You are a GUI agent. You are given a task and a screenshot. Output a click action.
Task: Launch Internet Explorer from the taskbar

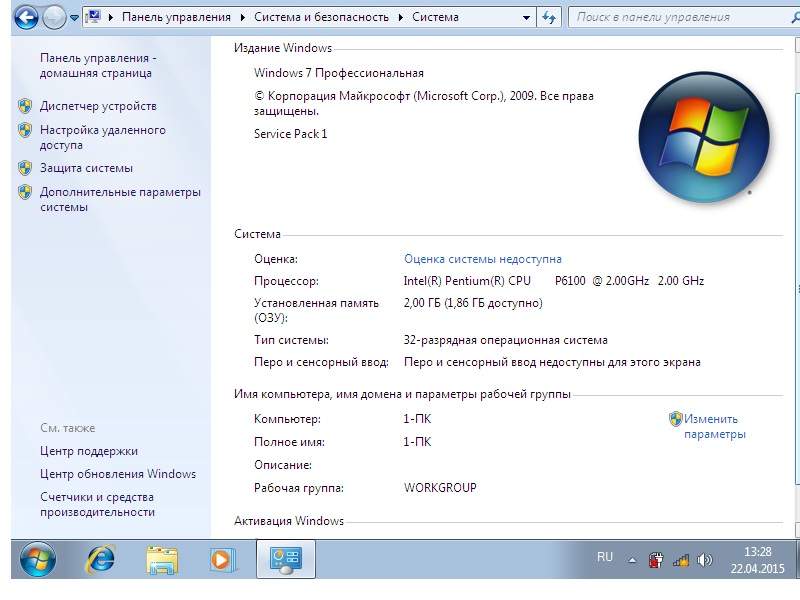click(x=100, y=559)
